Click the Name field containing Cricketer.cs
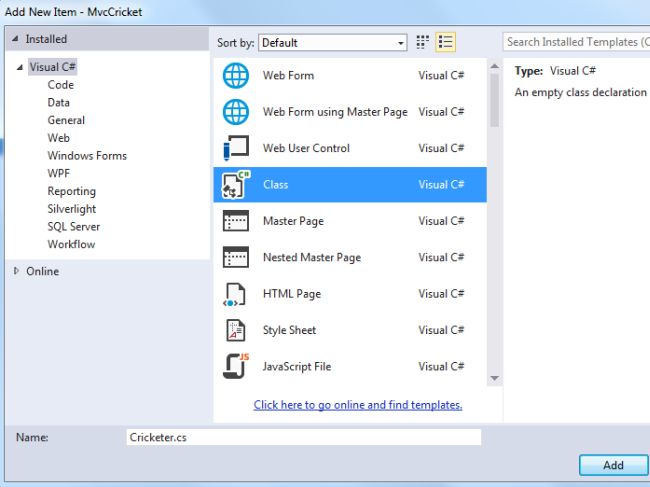 tap(304, 437)
